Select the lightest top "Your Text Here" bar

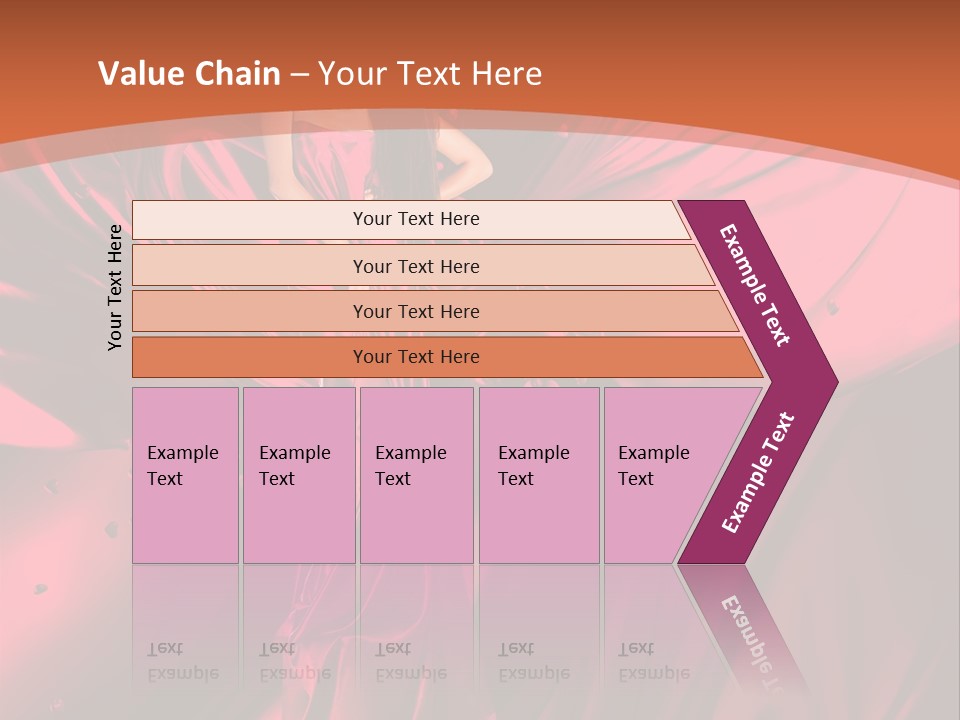point(416,219)
